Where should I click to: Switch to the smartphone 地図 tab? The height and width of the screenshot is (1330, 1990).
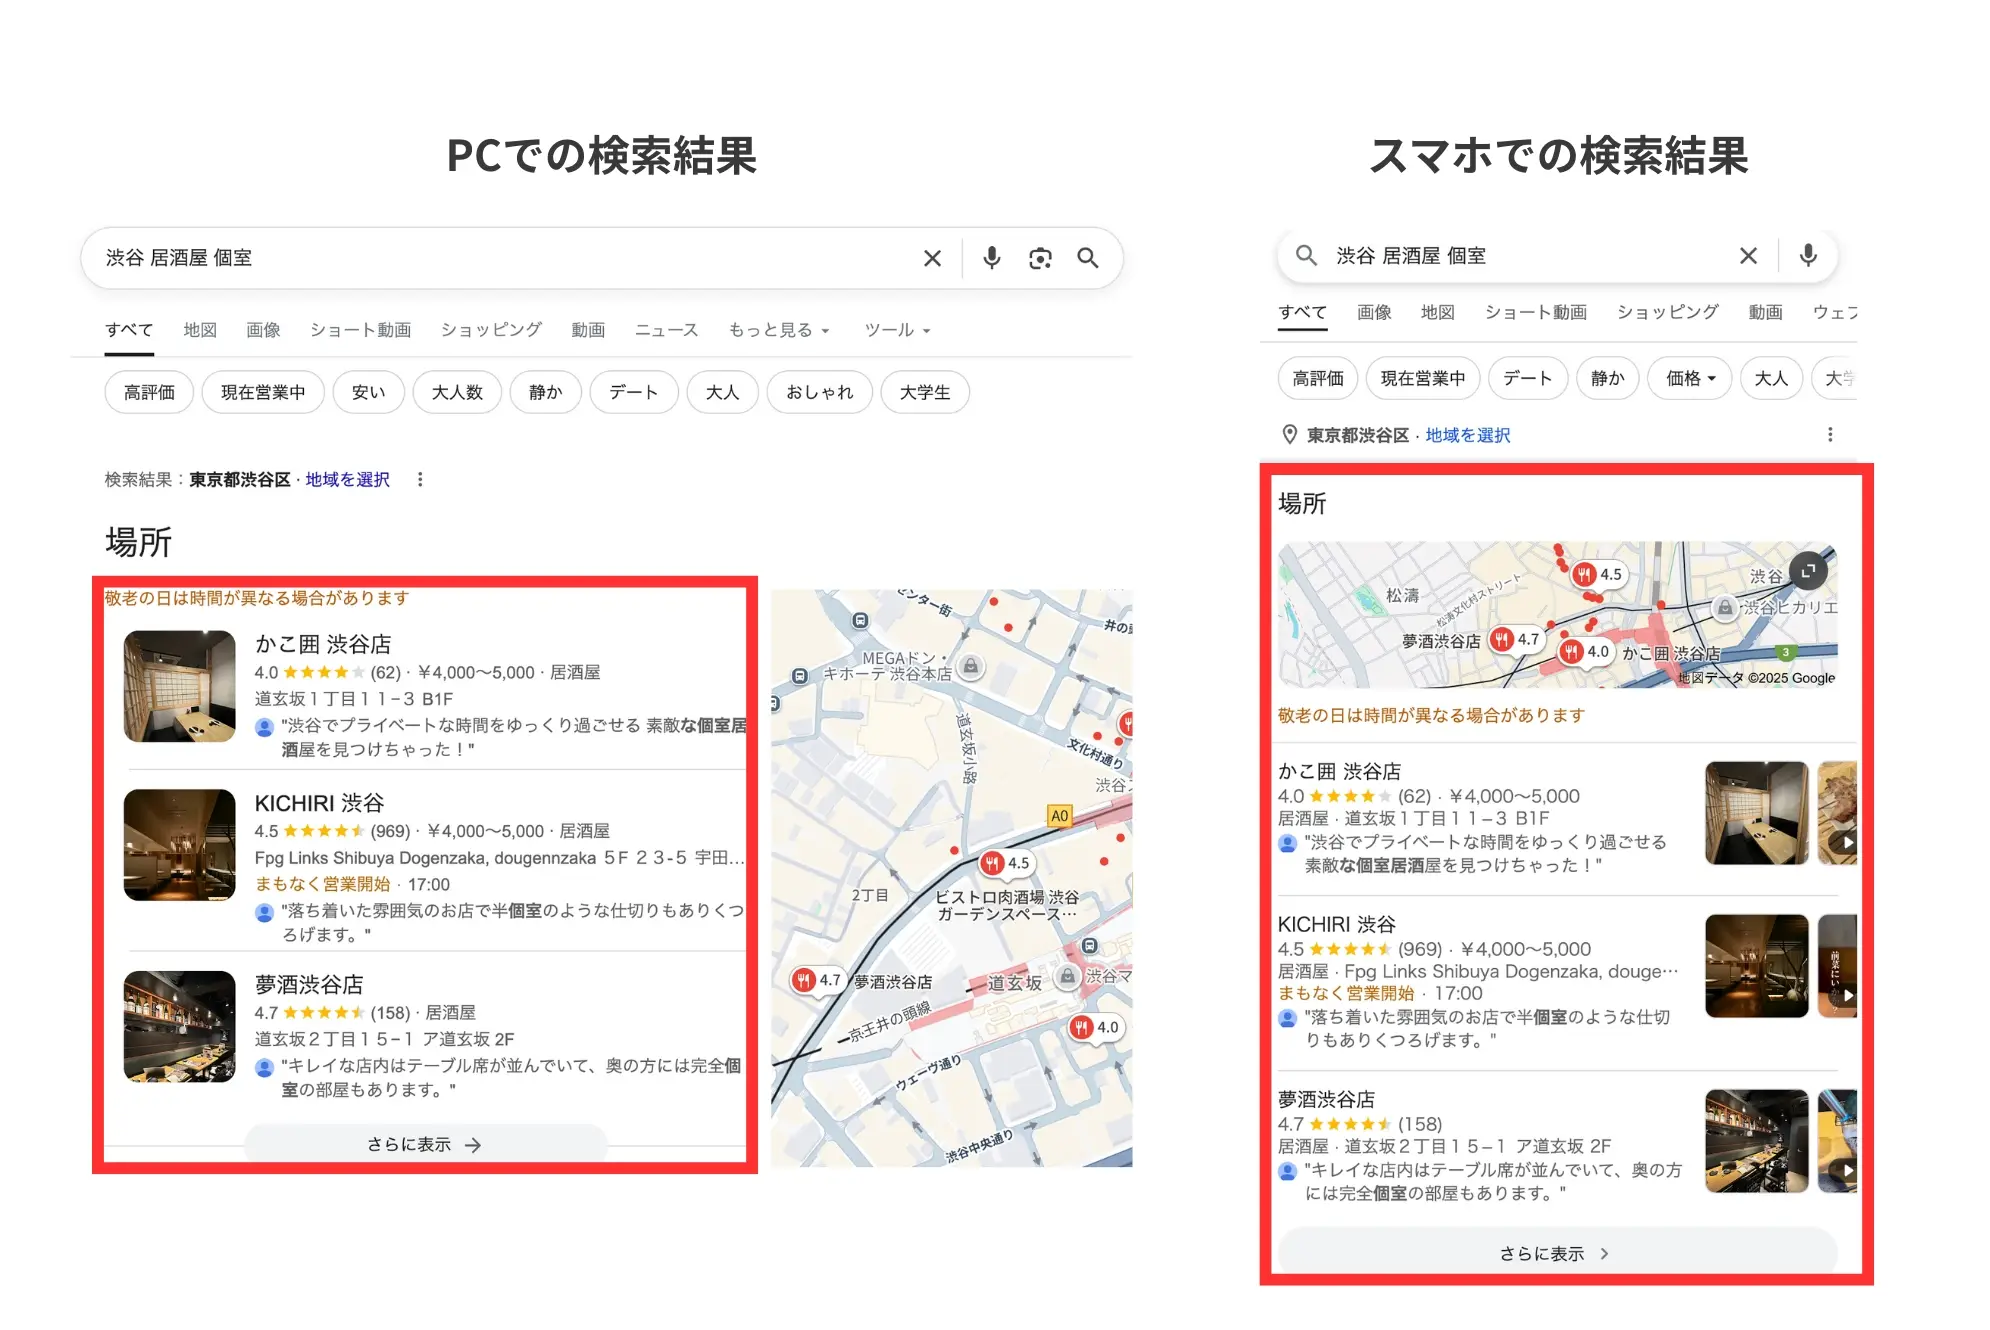[1438, 312]
